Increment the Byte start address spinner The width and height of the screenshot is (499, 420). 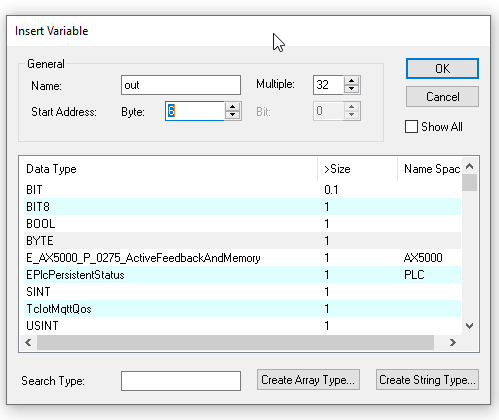[232, 107]
